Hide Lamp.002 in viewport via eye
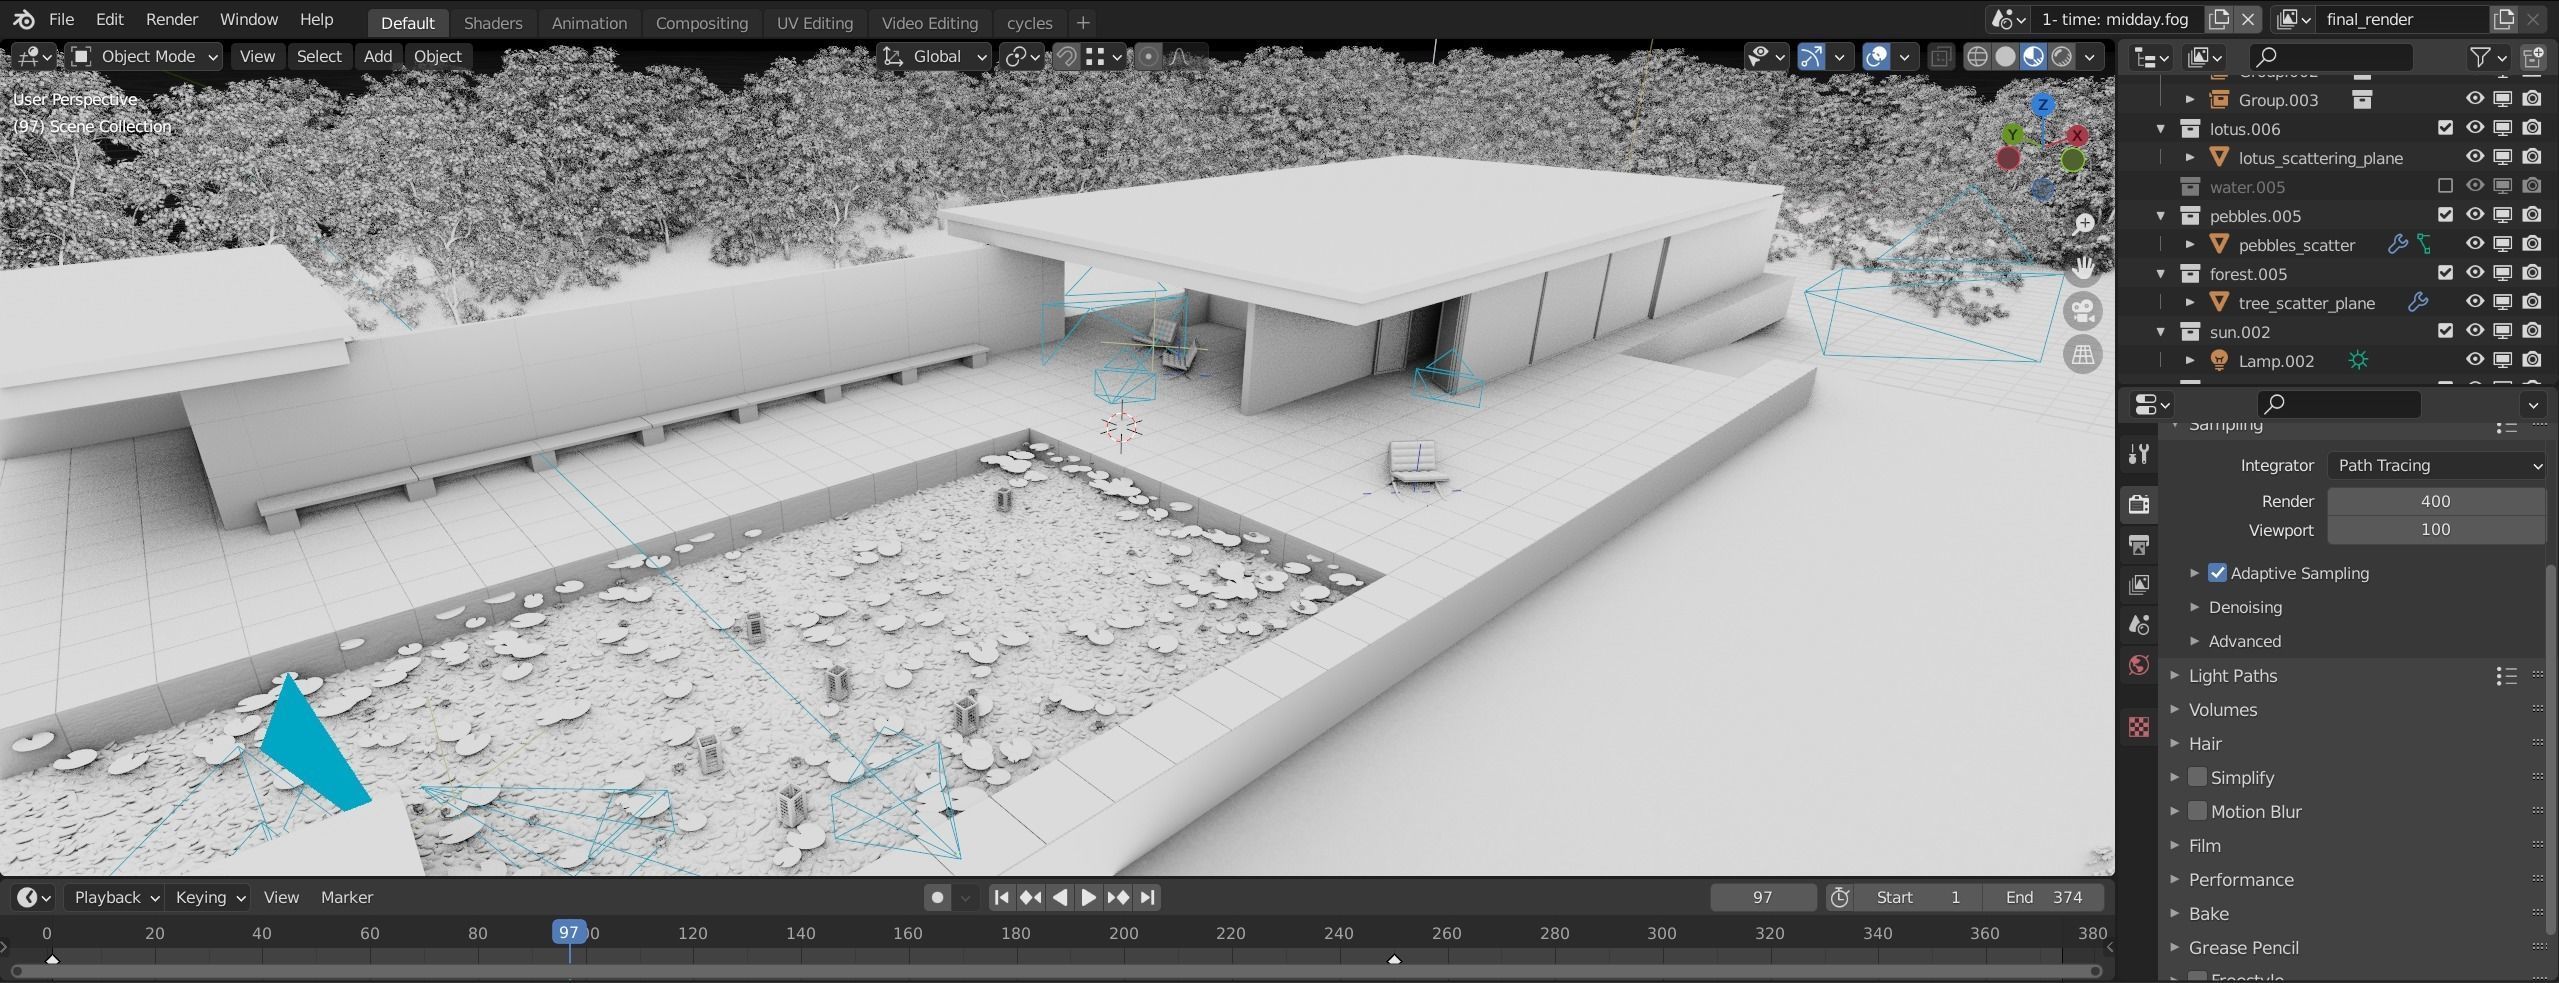This screenshot has width=2559, height=983. click(x=2474, y=360)
